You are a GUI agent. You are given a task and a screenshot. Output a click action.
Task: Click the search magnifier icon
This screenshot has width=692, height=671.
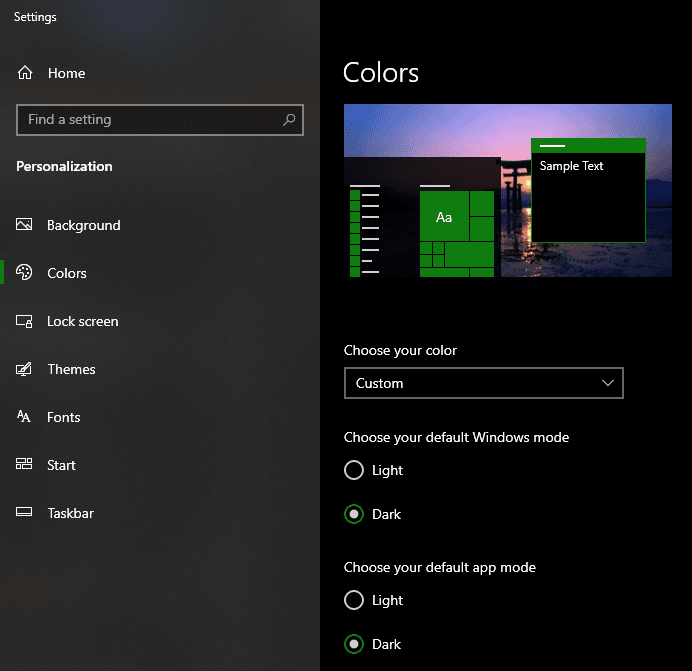click(x=289, y=120)
